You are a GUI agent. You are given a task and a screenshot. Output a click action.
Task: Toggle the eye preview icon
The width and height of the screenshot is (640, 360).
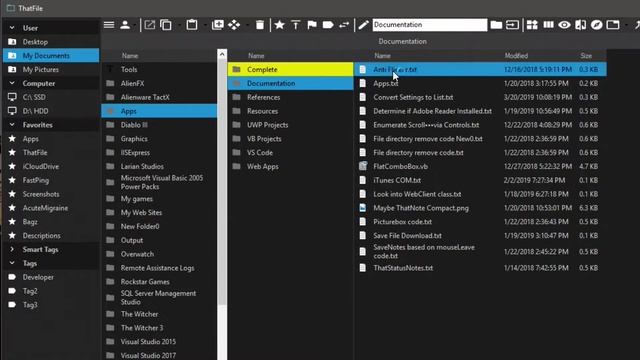click(x=564, y=25)
